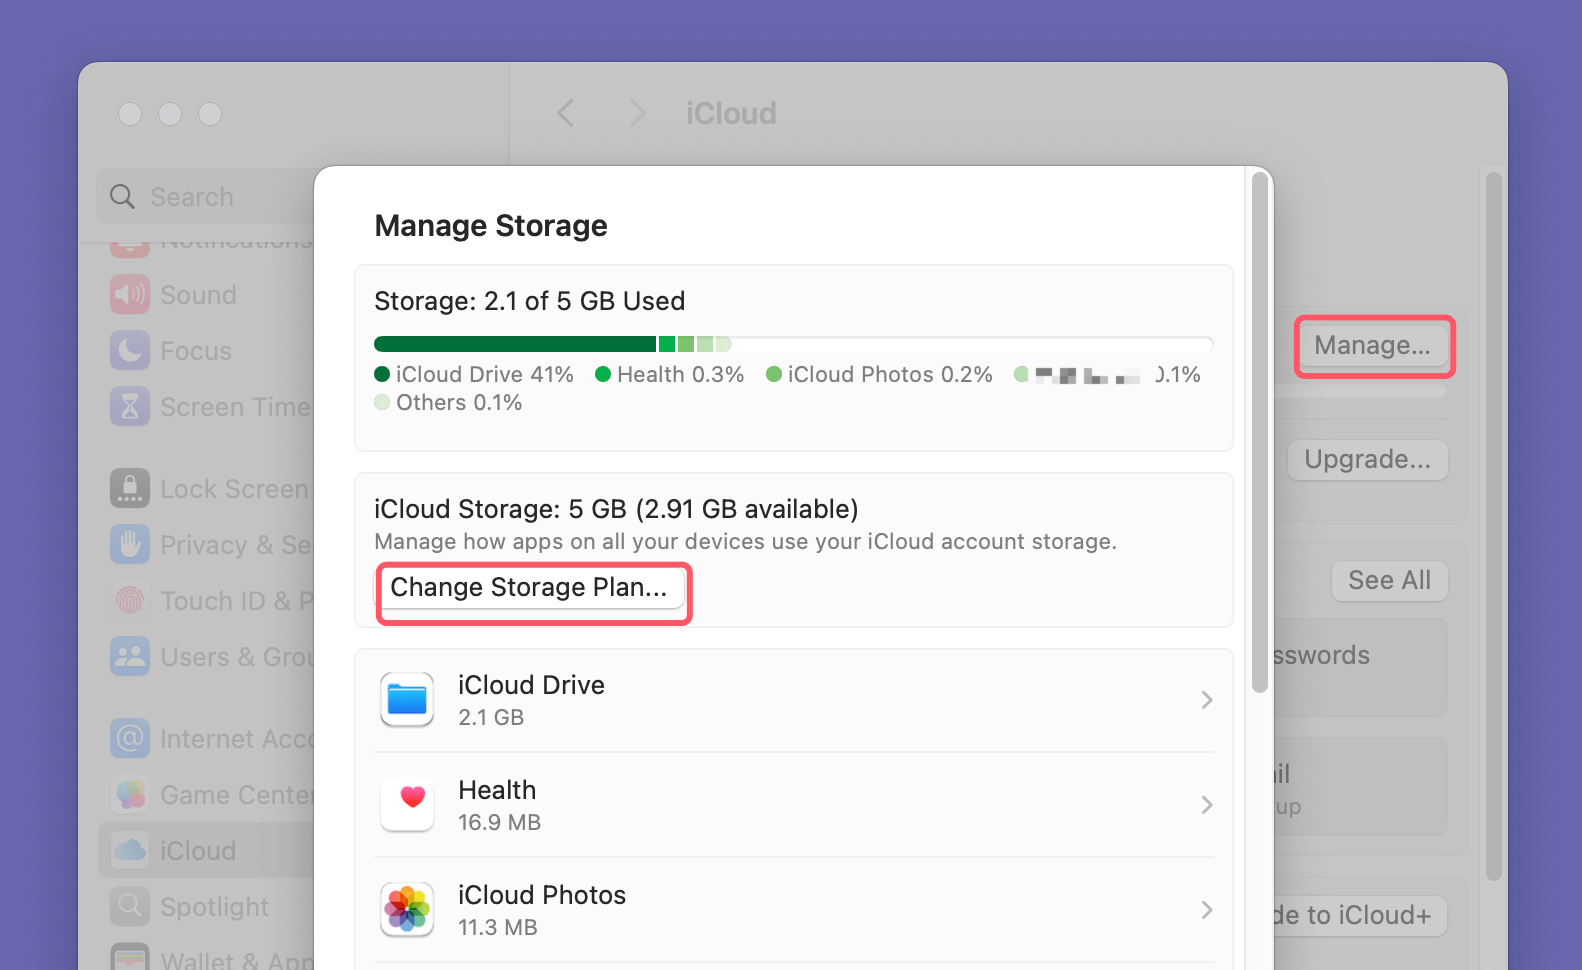Select the Lock Screen padlock icon
The width and height of the screenshot is (1582, 970).
pos(129,488)
